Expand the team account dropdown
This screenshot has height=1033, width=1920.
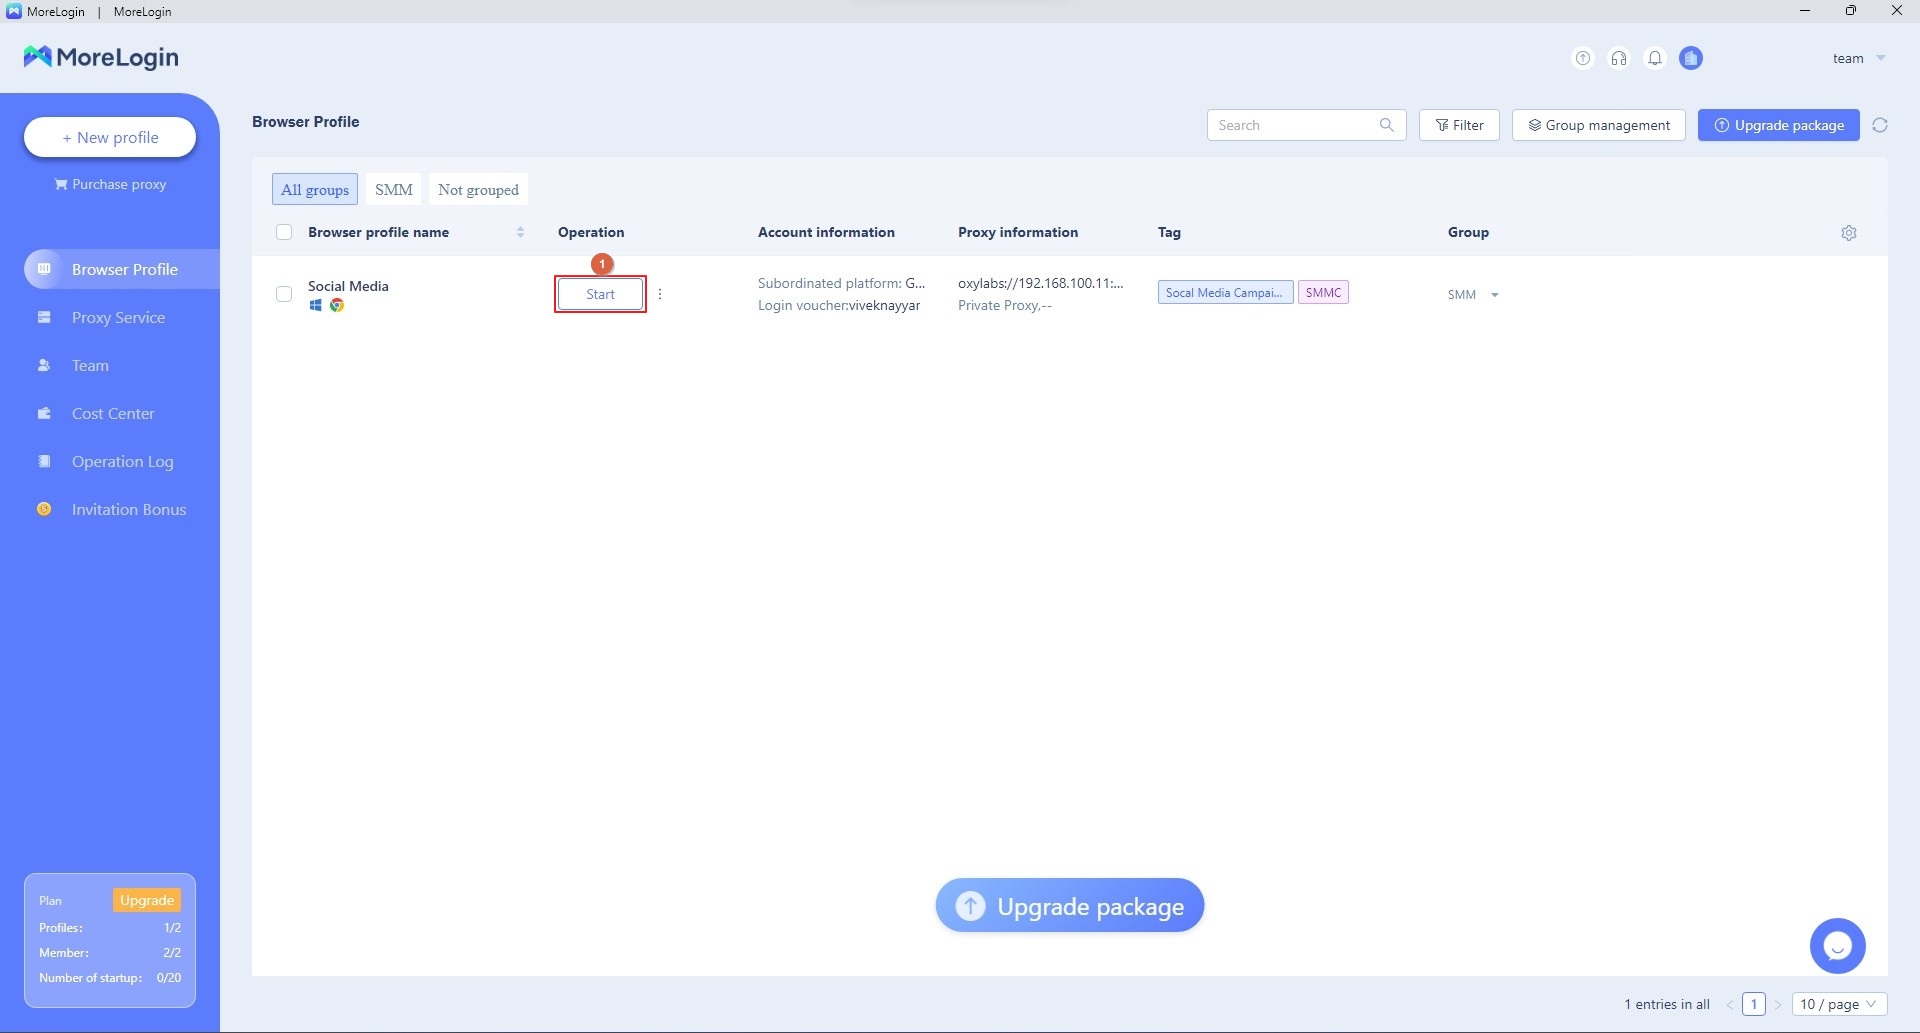1859,58
